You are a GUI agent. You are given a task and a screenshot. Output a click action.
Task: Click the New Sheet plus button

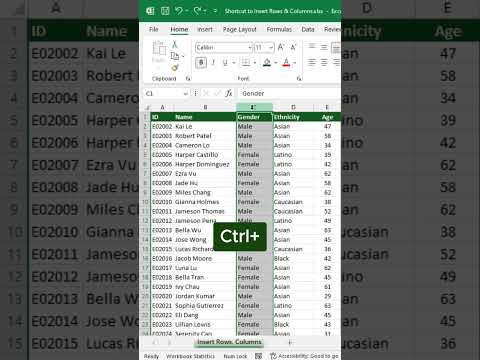click(x=290, y=342)
